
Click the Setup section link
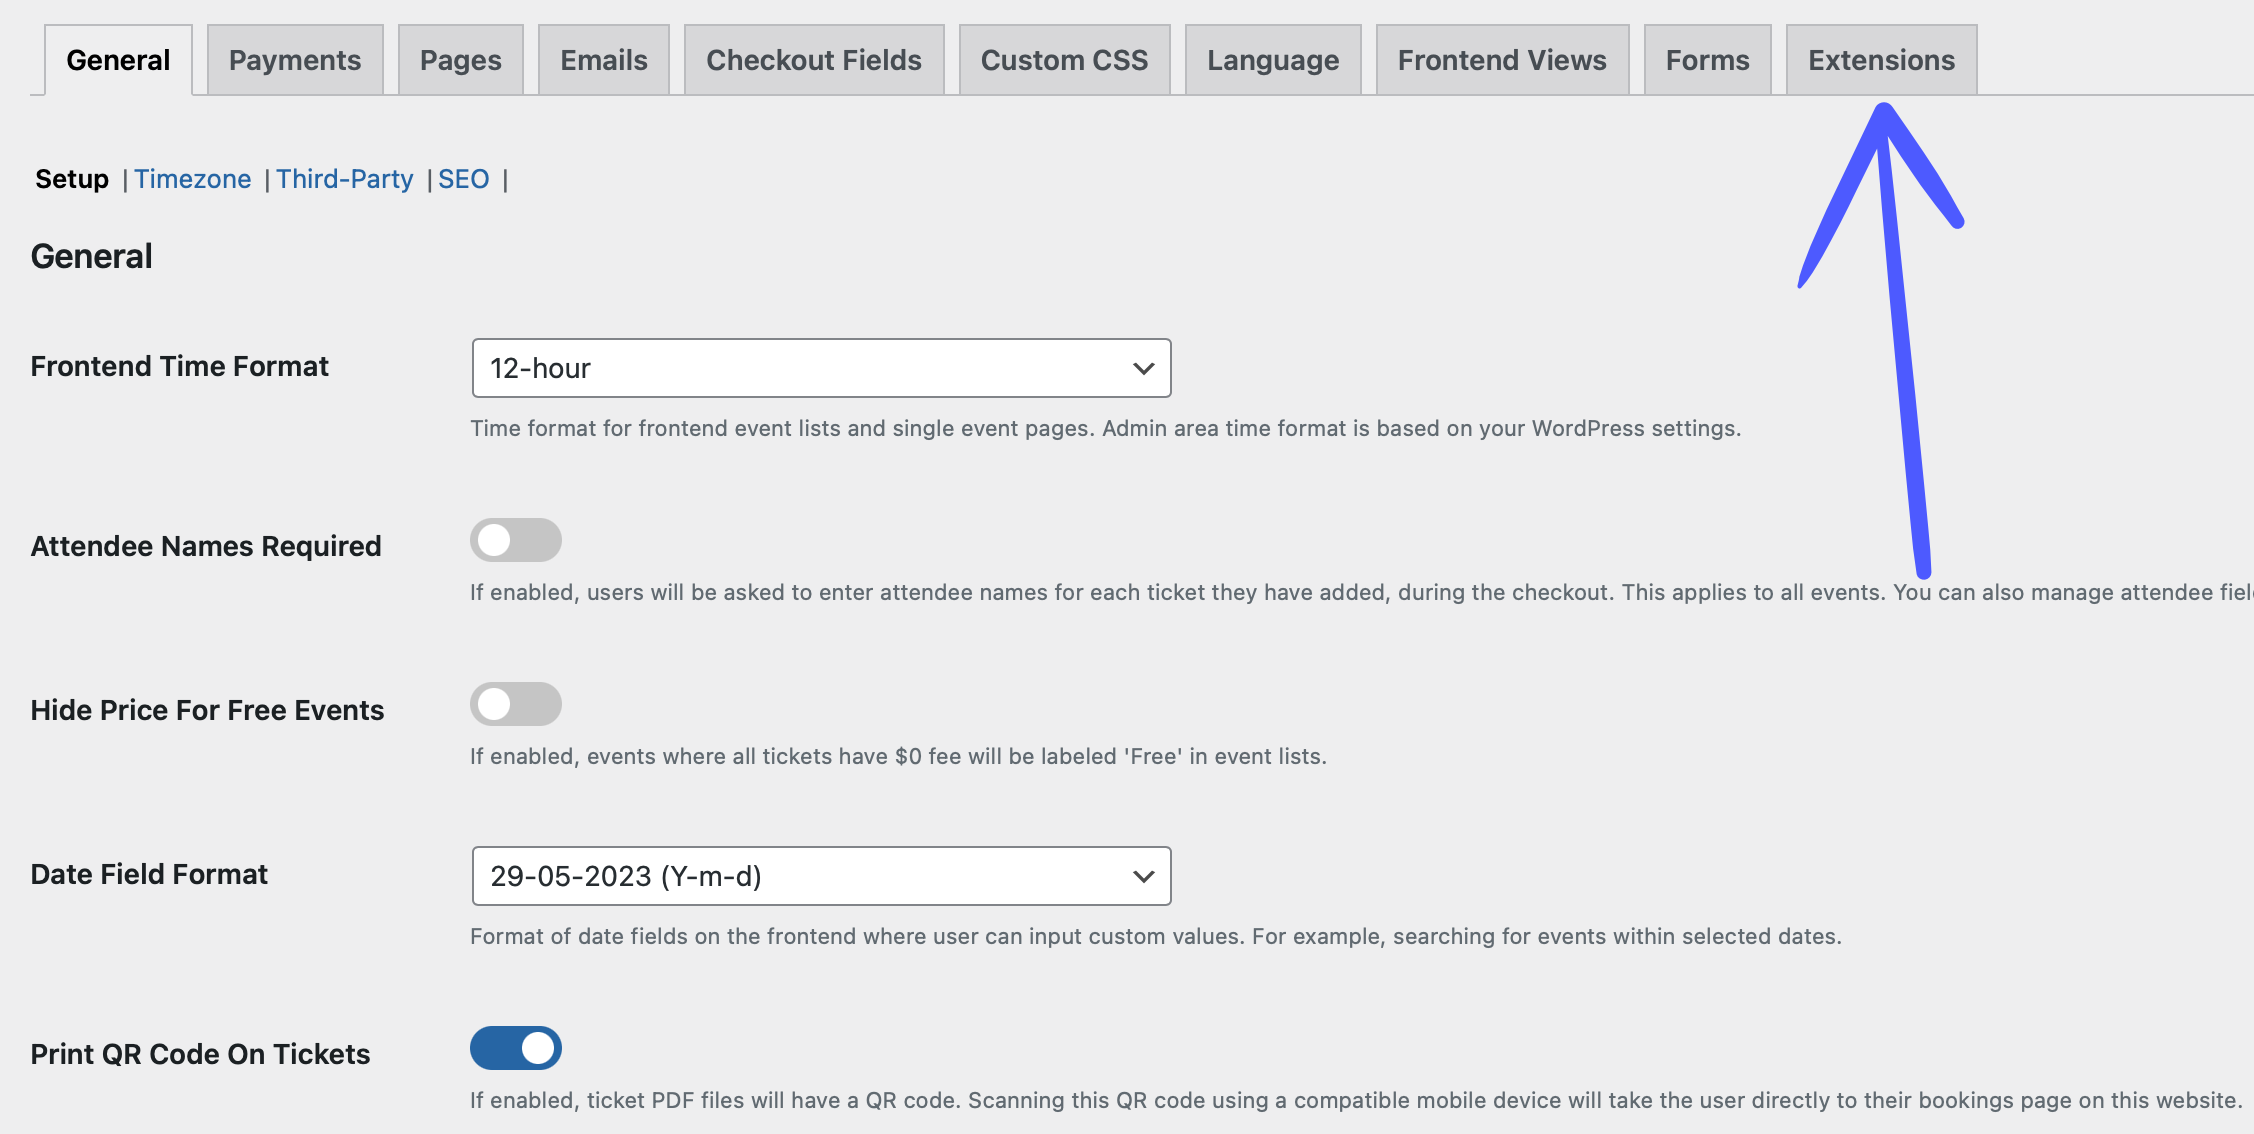coord(72,179)
